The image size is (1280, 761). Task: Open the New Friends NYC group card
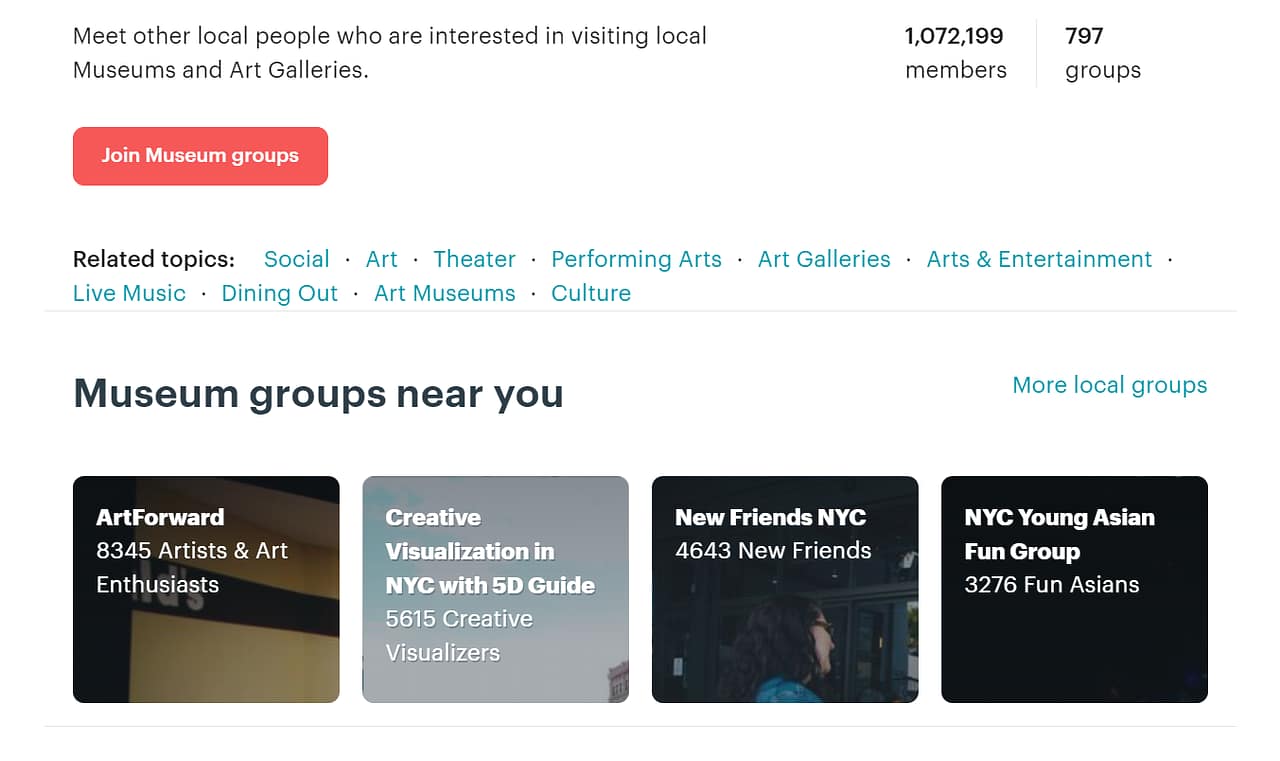pyautogui.click(x=784, y=589)
